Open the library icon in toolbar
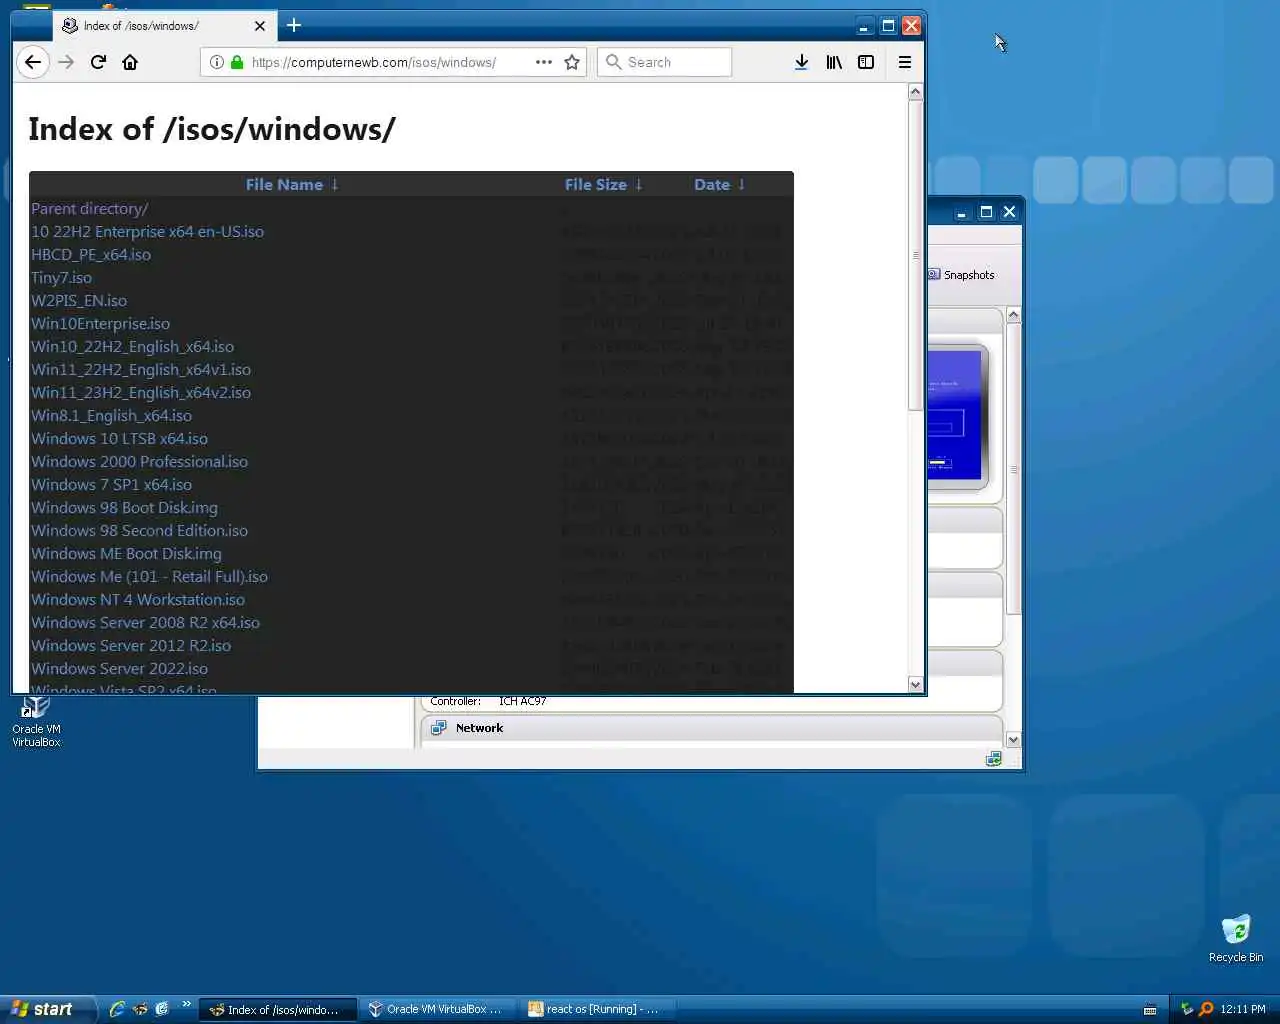Screen dimensions: 1280x1024 (834, 62)
